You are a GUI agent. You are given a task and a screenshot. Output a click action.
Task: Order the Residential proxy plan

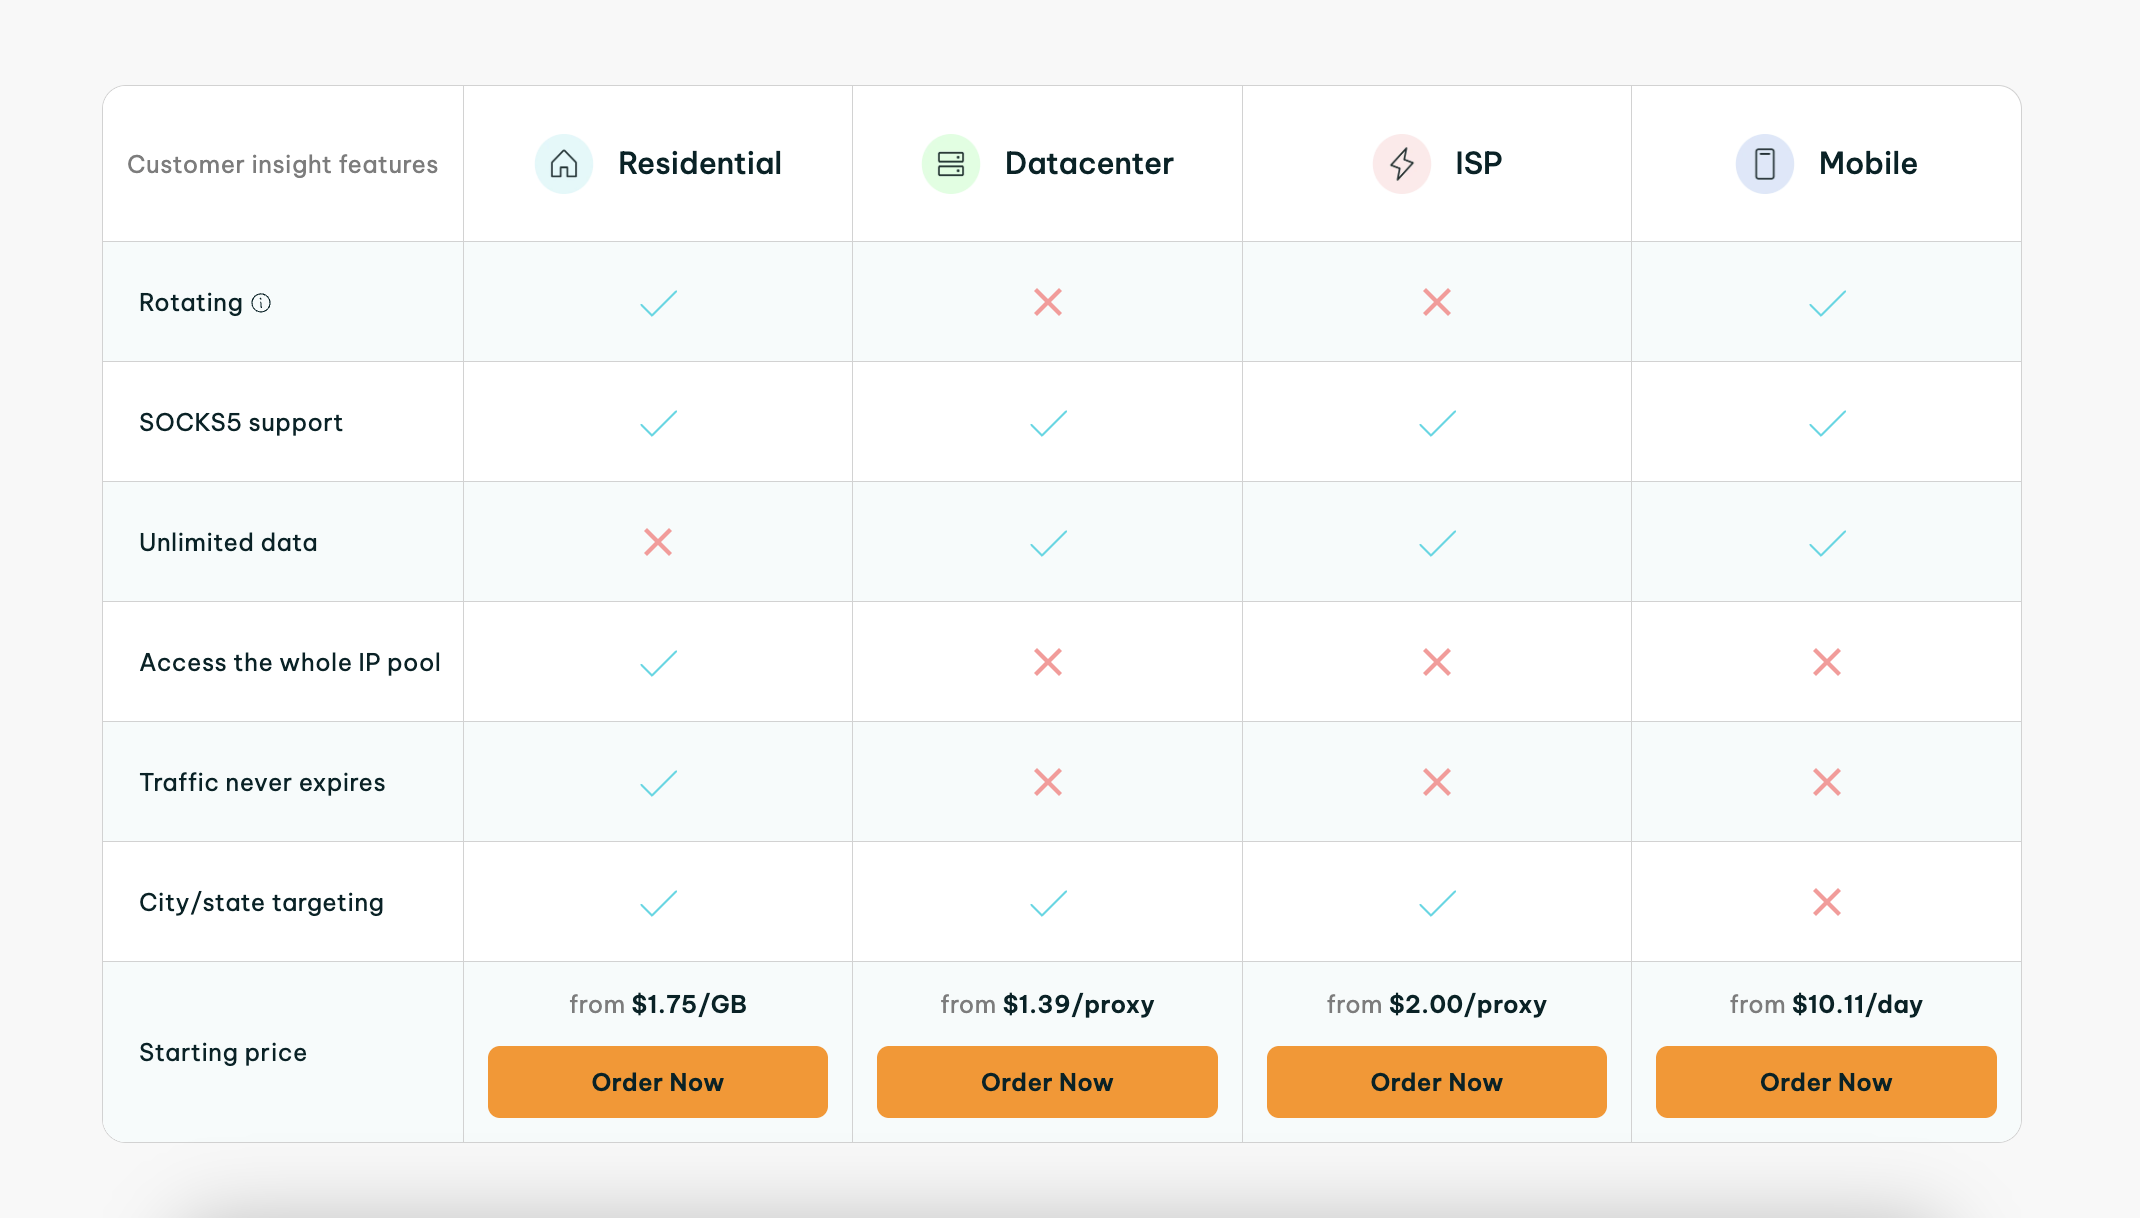(x=658, y=1082)
